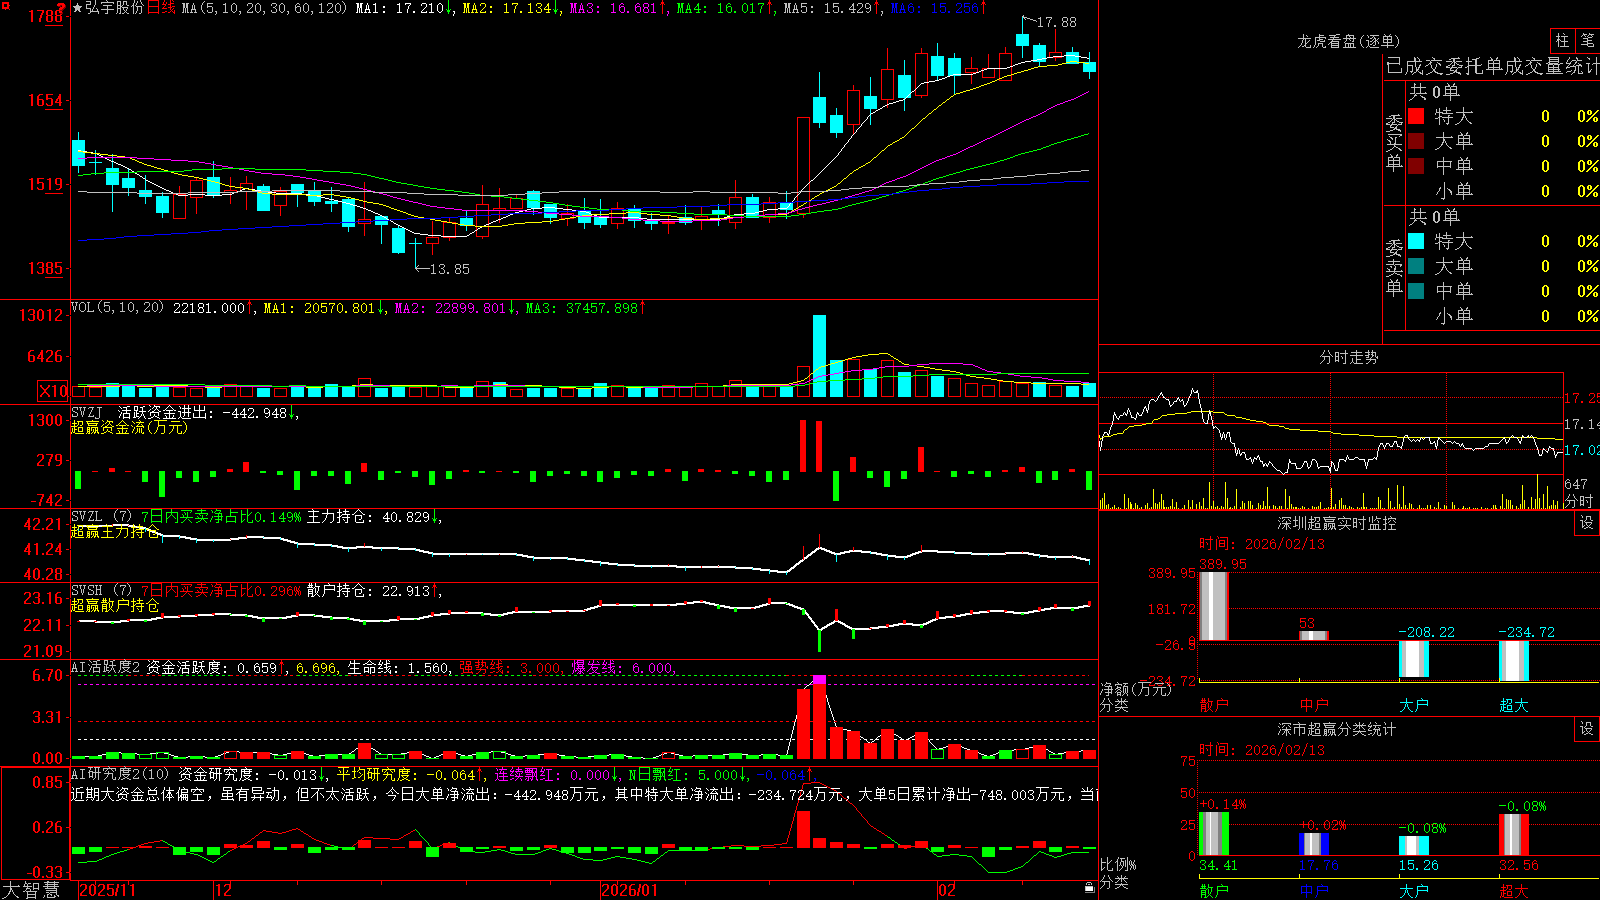Click the 分时走势 panel title
This screenshot has width=1600, height=900.
tap(1348, 357)
